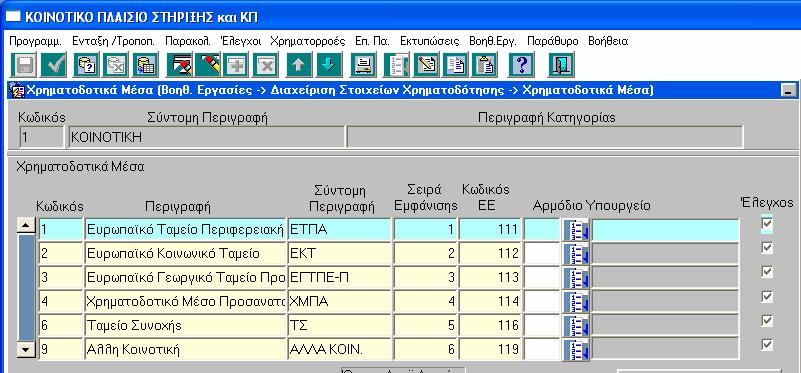Click the question mark help icon
This screenshot has height=373, width=801.
coord(521,65)
